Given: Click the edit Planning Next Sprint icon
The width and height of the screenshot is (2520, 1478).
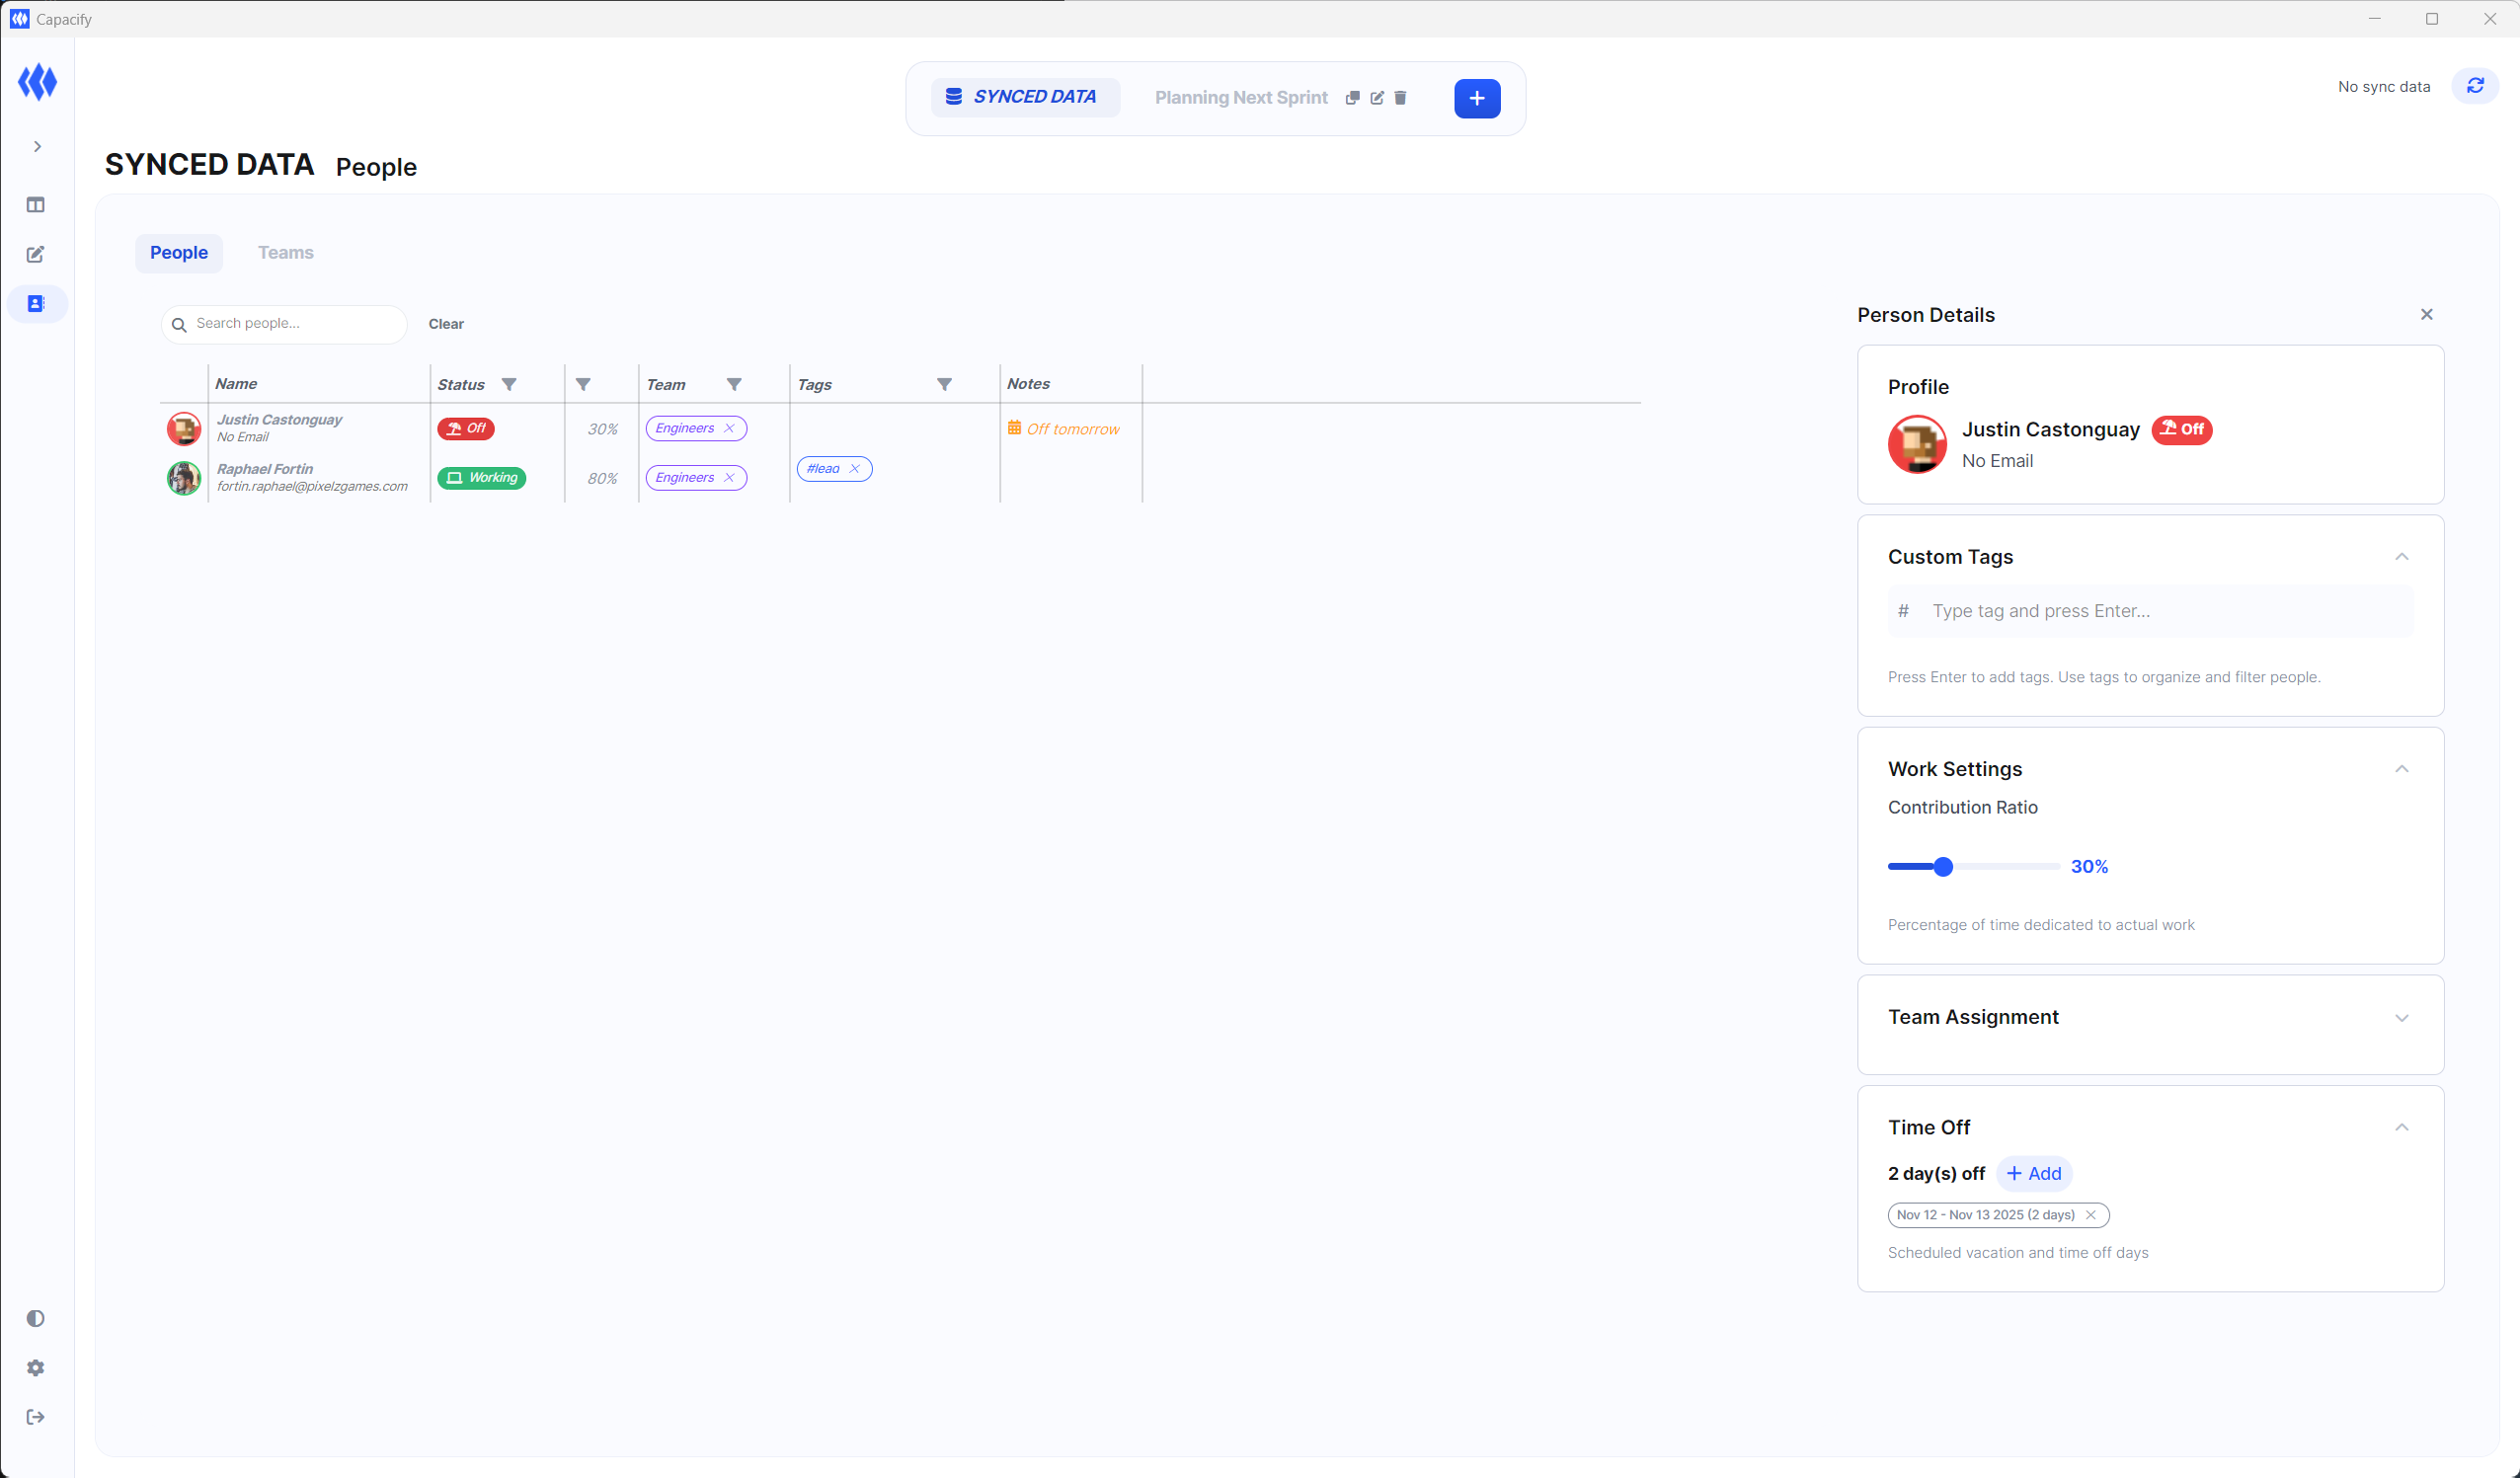Looking at the screenshot, I should 1377,98.
